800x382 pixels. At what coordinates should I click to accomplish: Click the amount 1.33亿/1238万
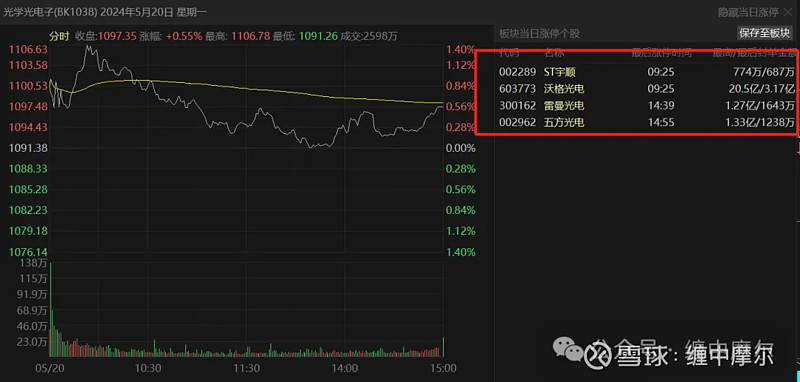point(759,122)
